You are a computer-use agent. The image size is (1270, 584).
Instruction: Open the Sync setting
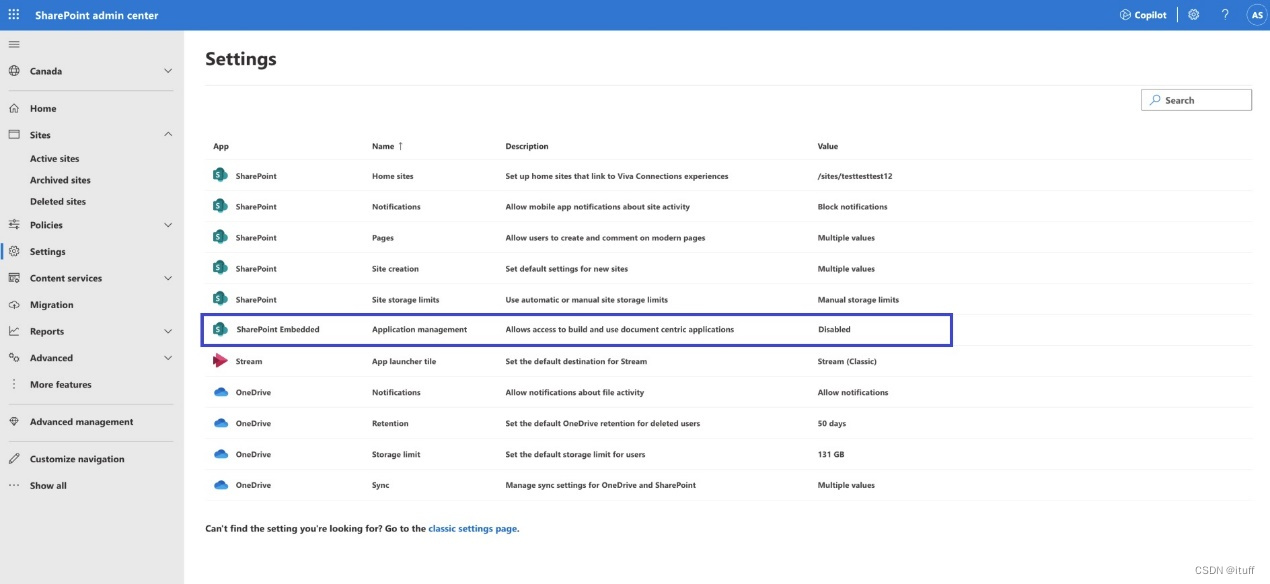tap(380, 485)
